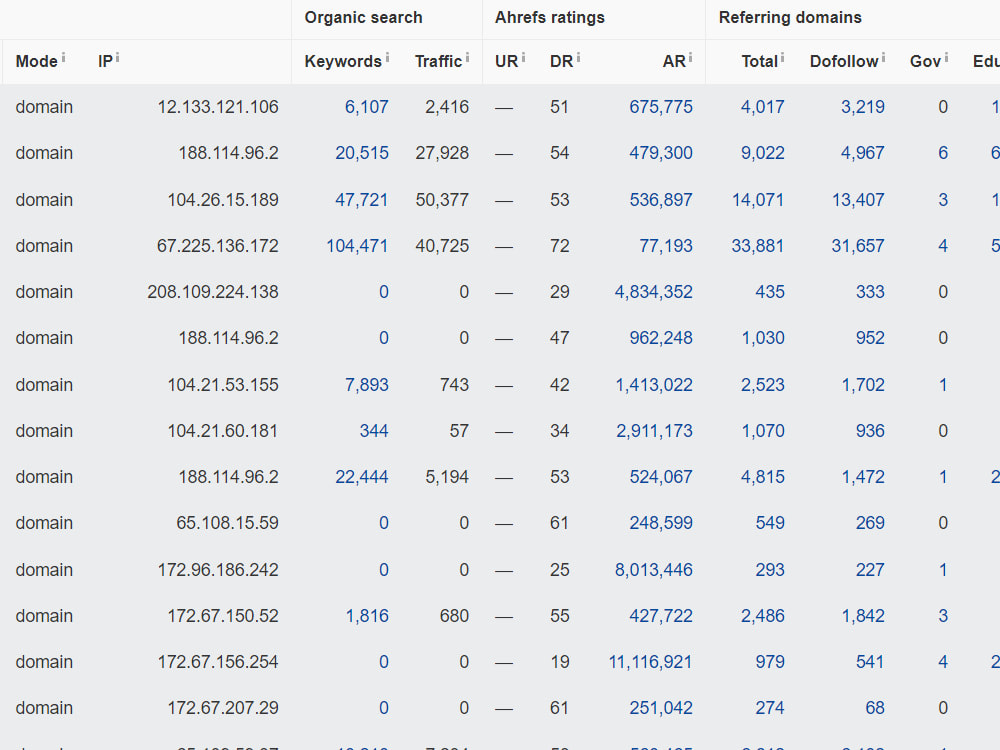Open info tooltip icon for Keywords column
1000x750 pixels.
click(x=387, y=57)
